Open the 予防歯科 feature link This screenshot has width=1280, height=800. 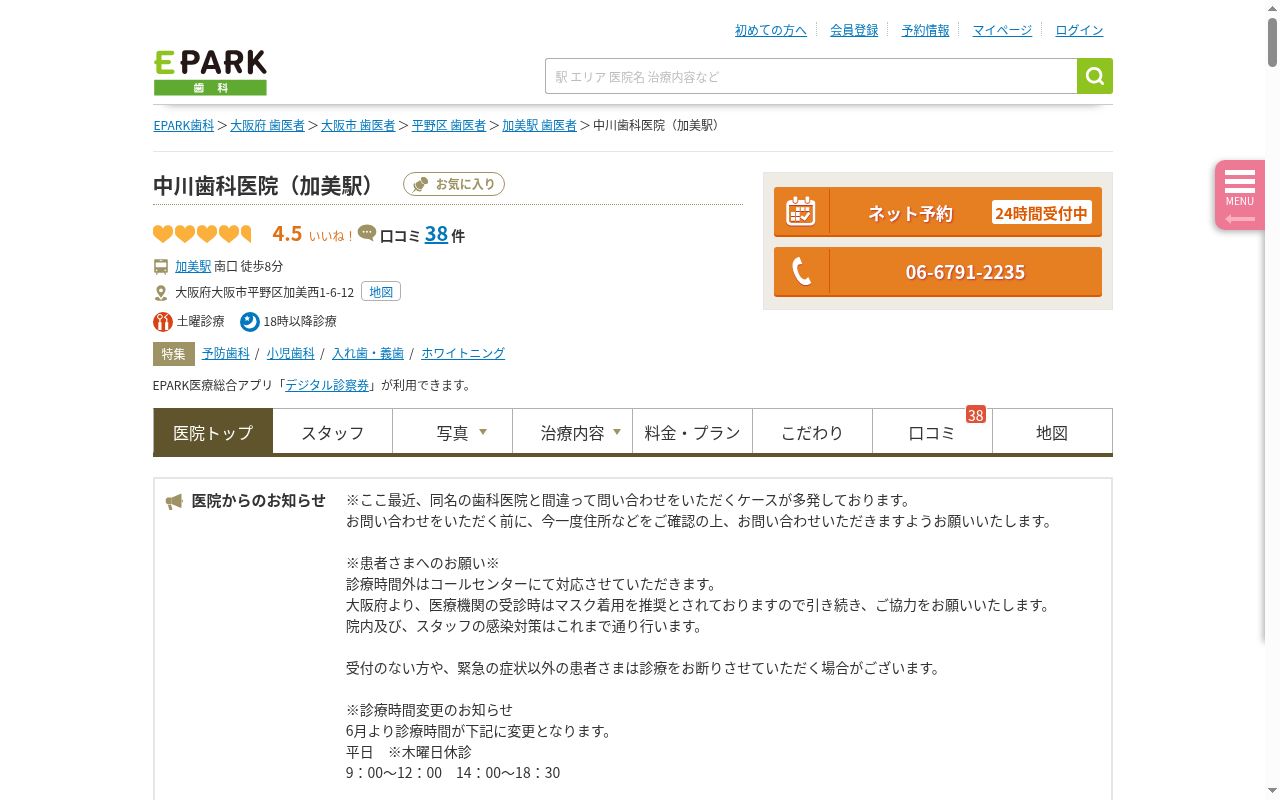pos(226,353)
